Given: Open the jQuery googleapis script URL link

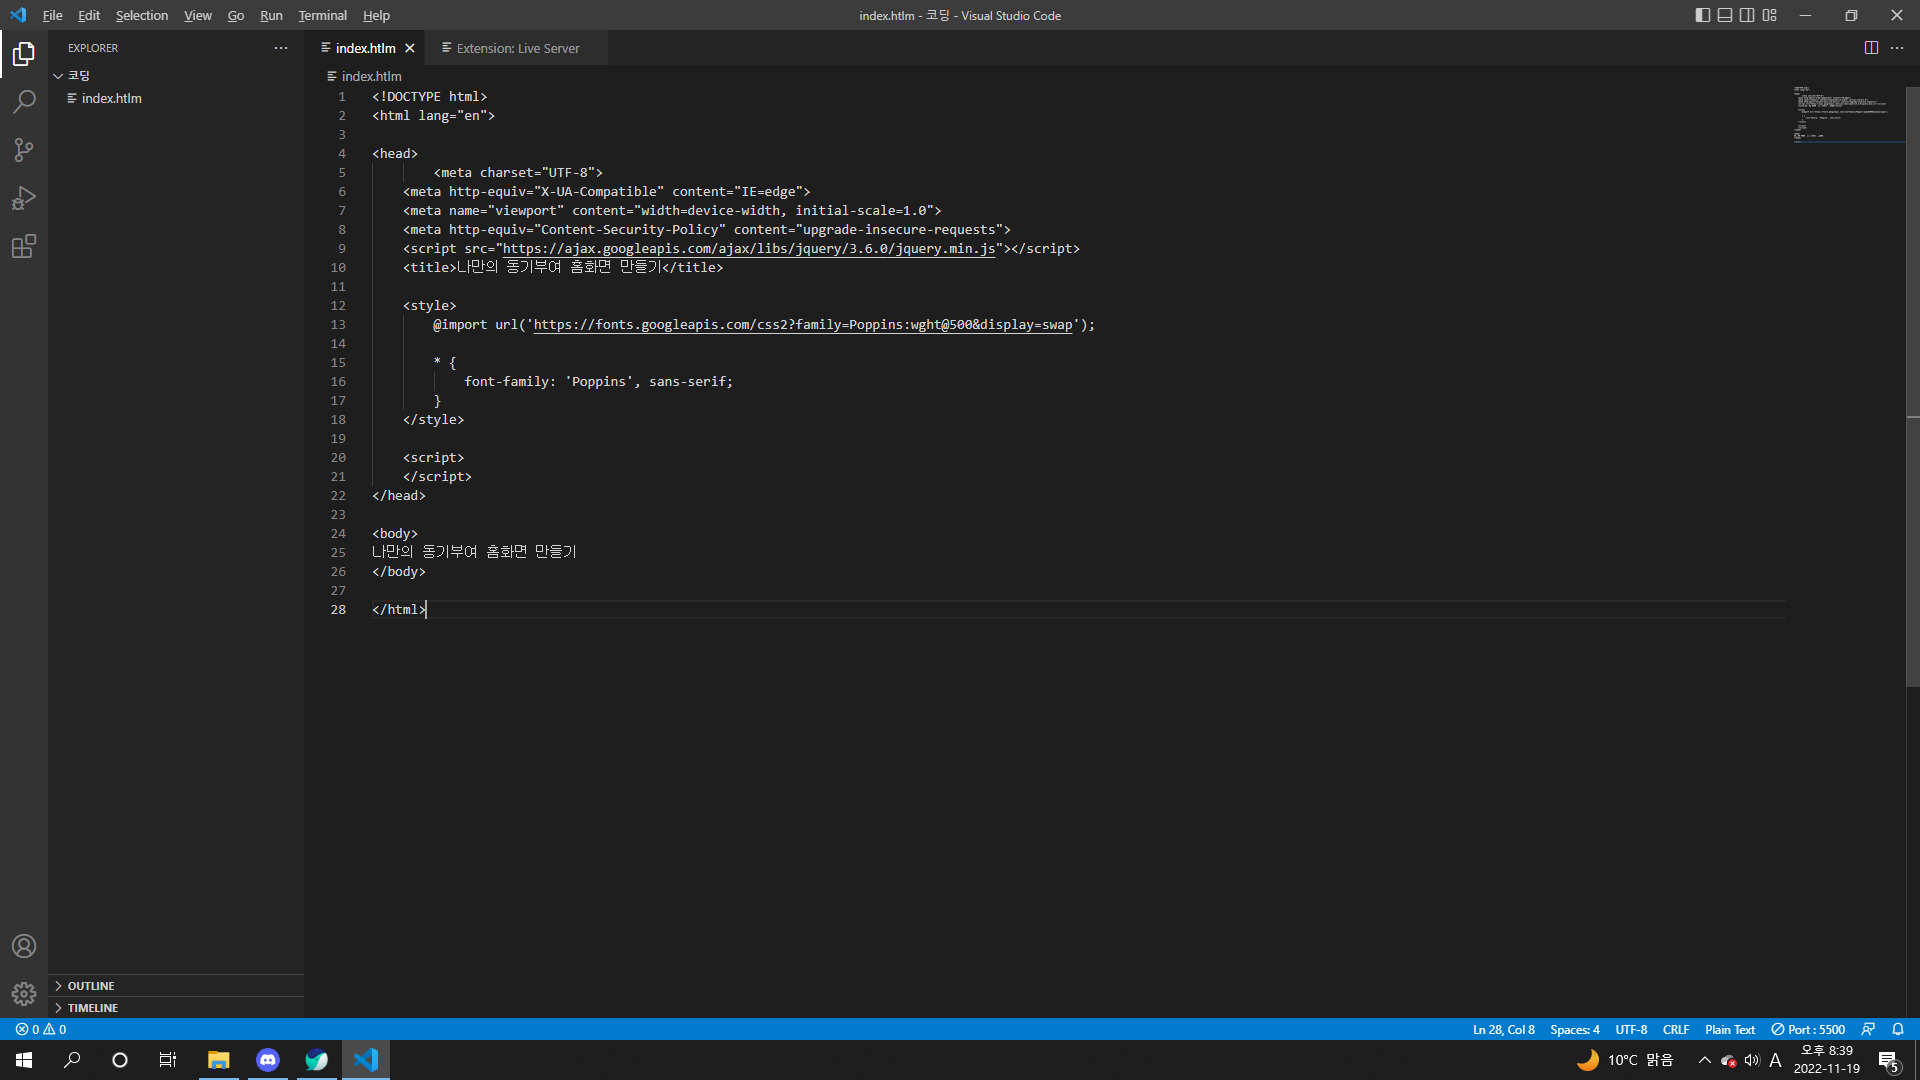Looking at the screenshot, I should [x=749, y=249].
